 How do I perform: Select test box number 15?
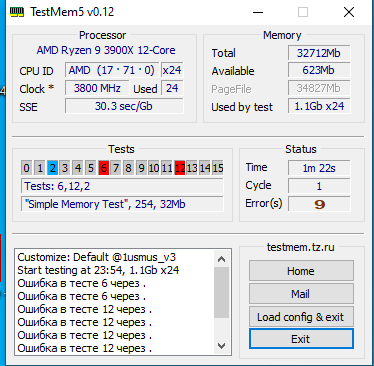[218, 168]
